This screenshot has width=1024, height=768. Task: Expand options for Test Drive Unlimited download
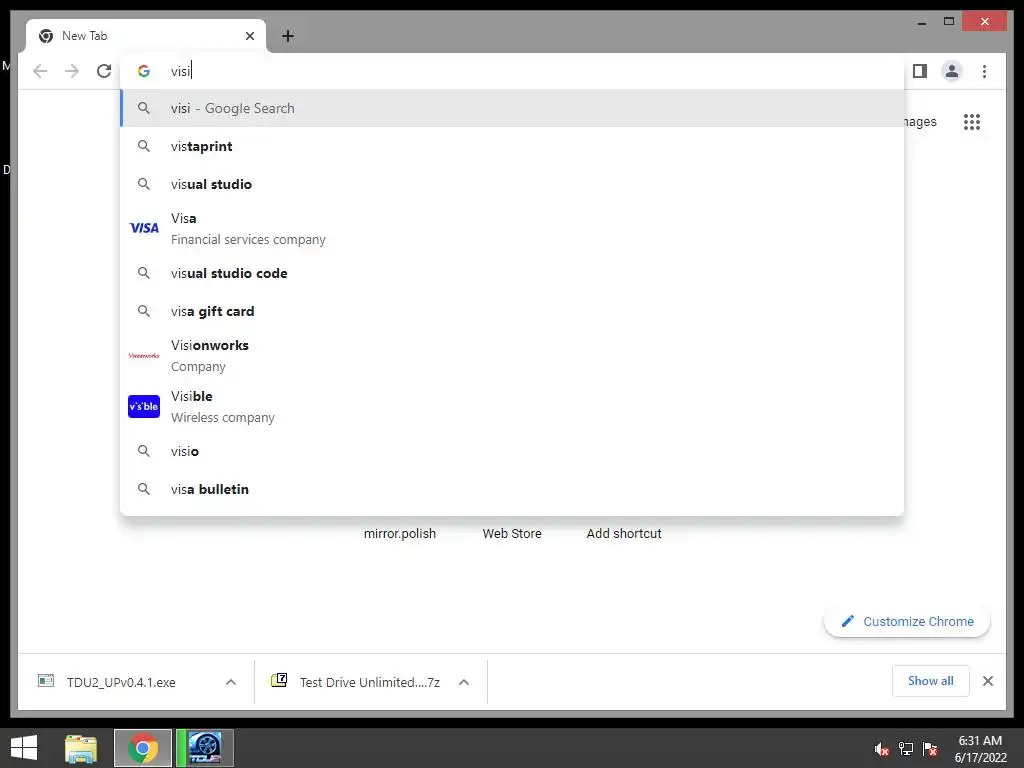tap(464, 682)
